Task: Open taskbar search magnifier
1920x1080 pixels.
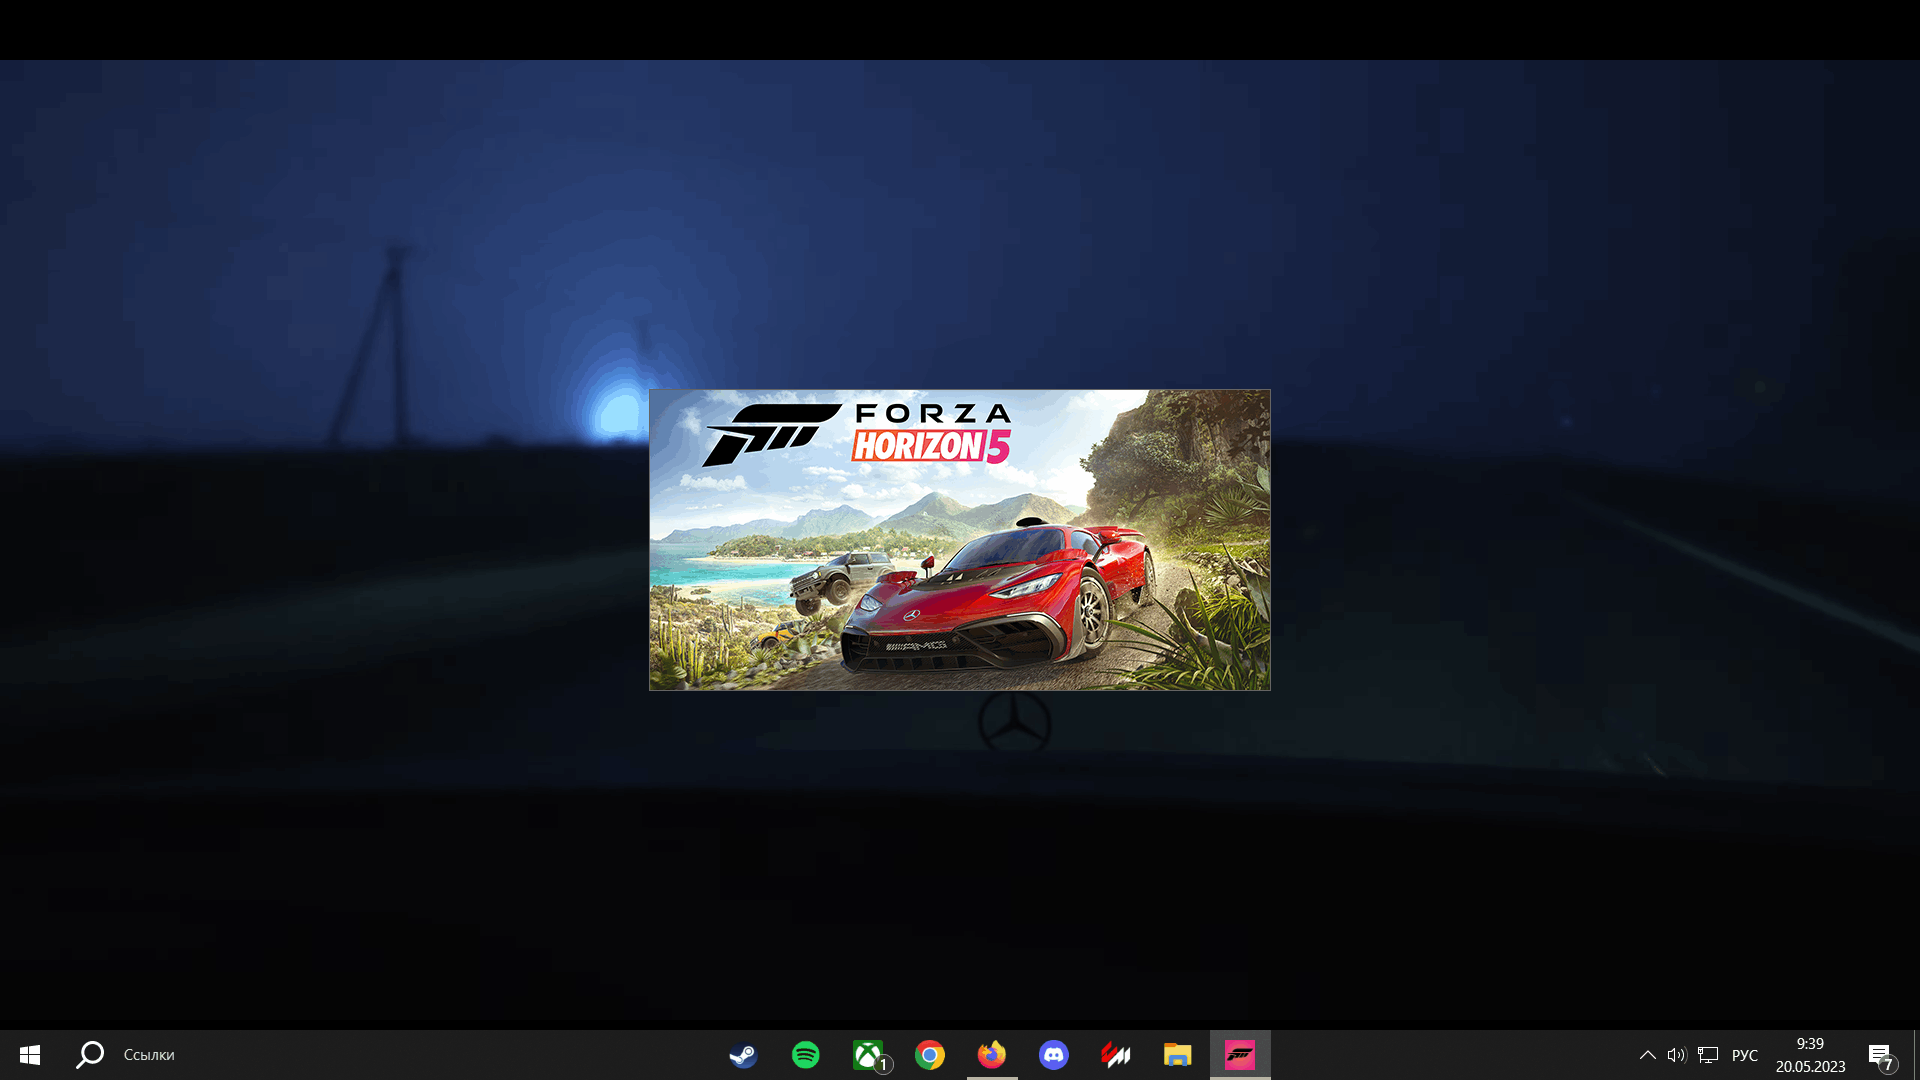Action: click(90, 1055)
